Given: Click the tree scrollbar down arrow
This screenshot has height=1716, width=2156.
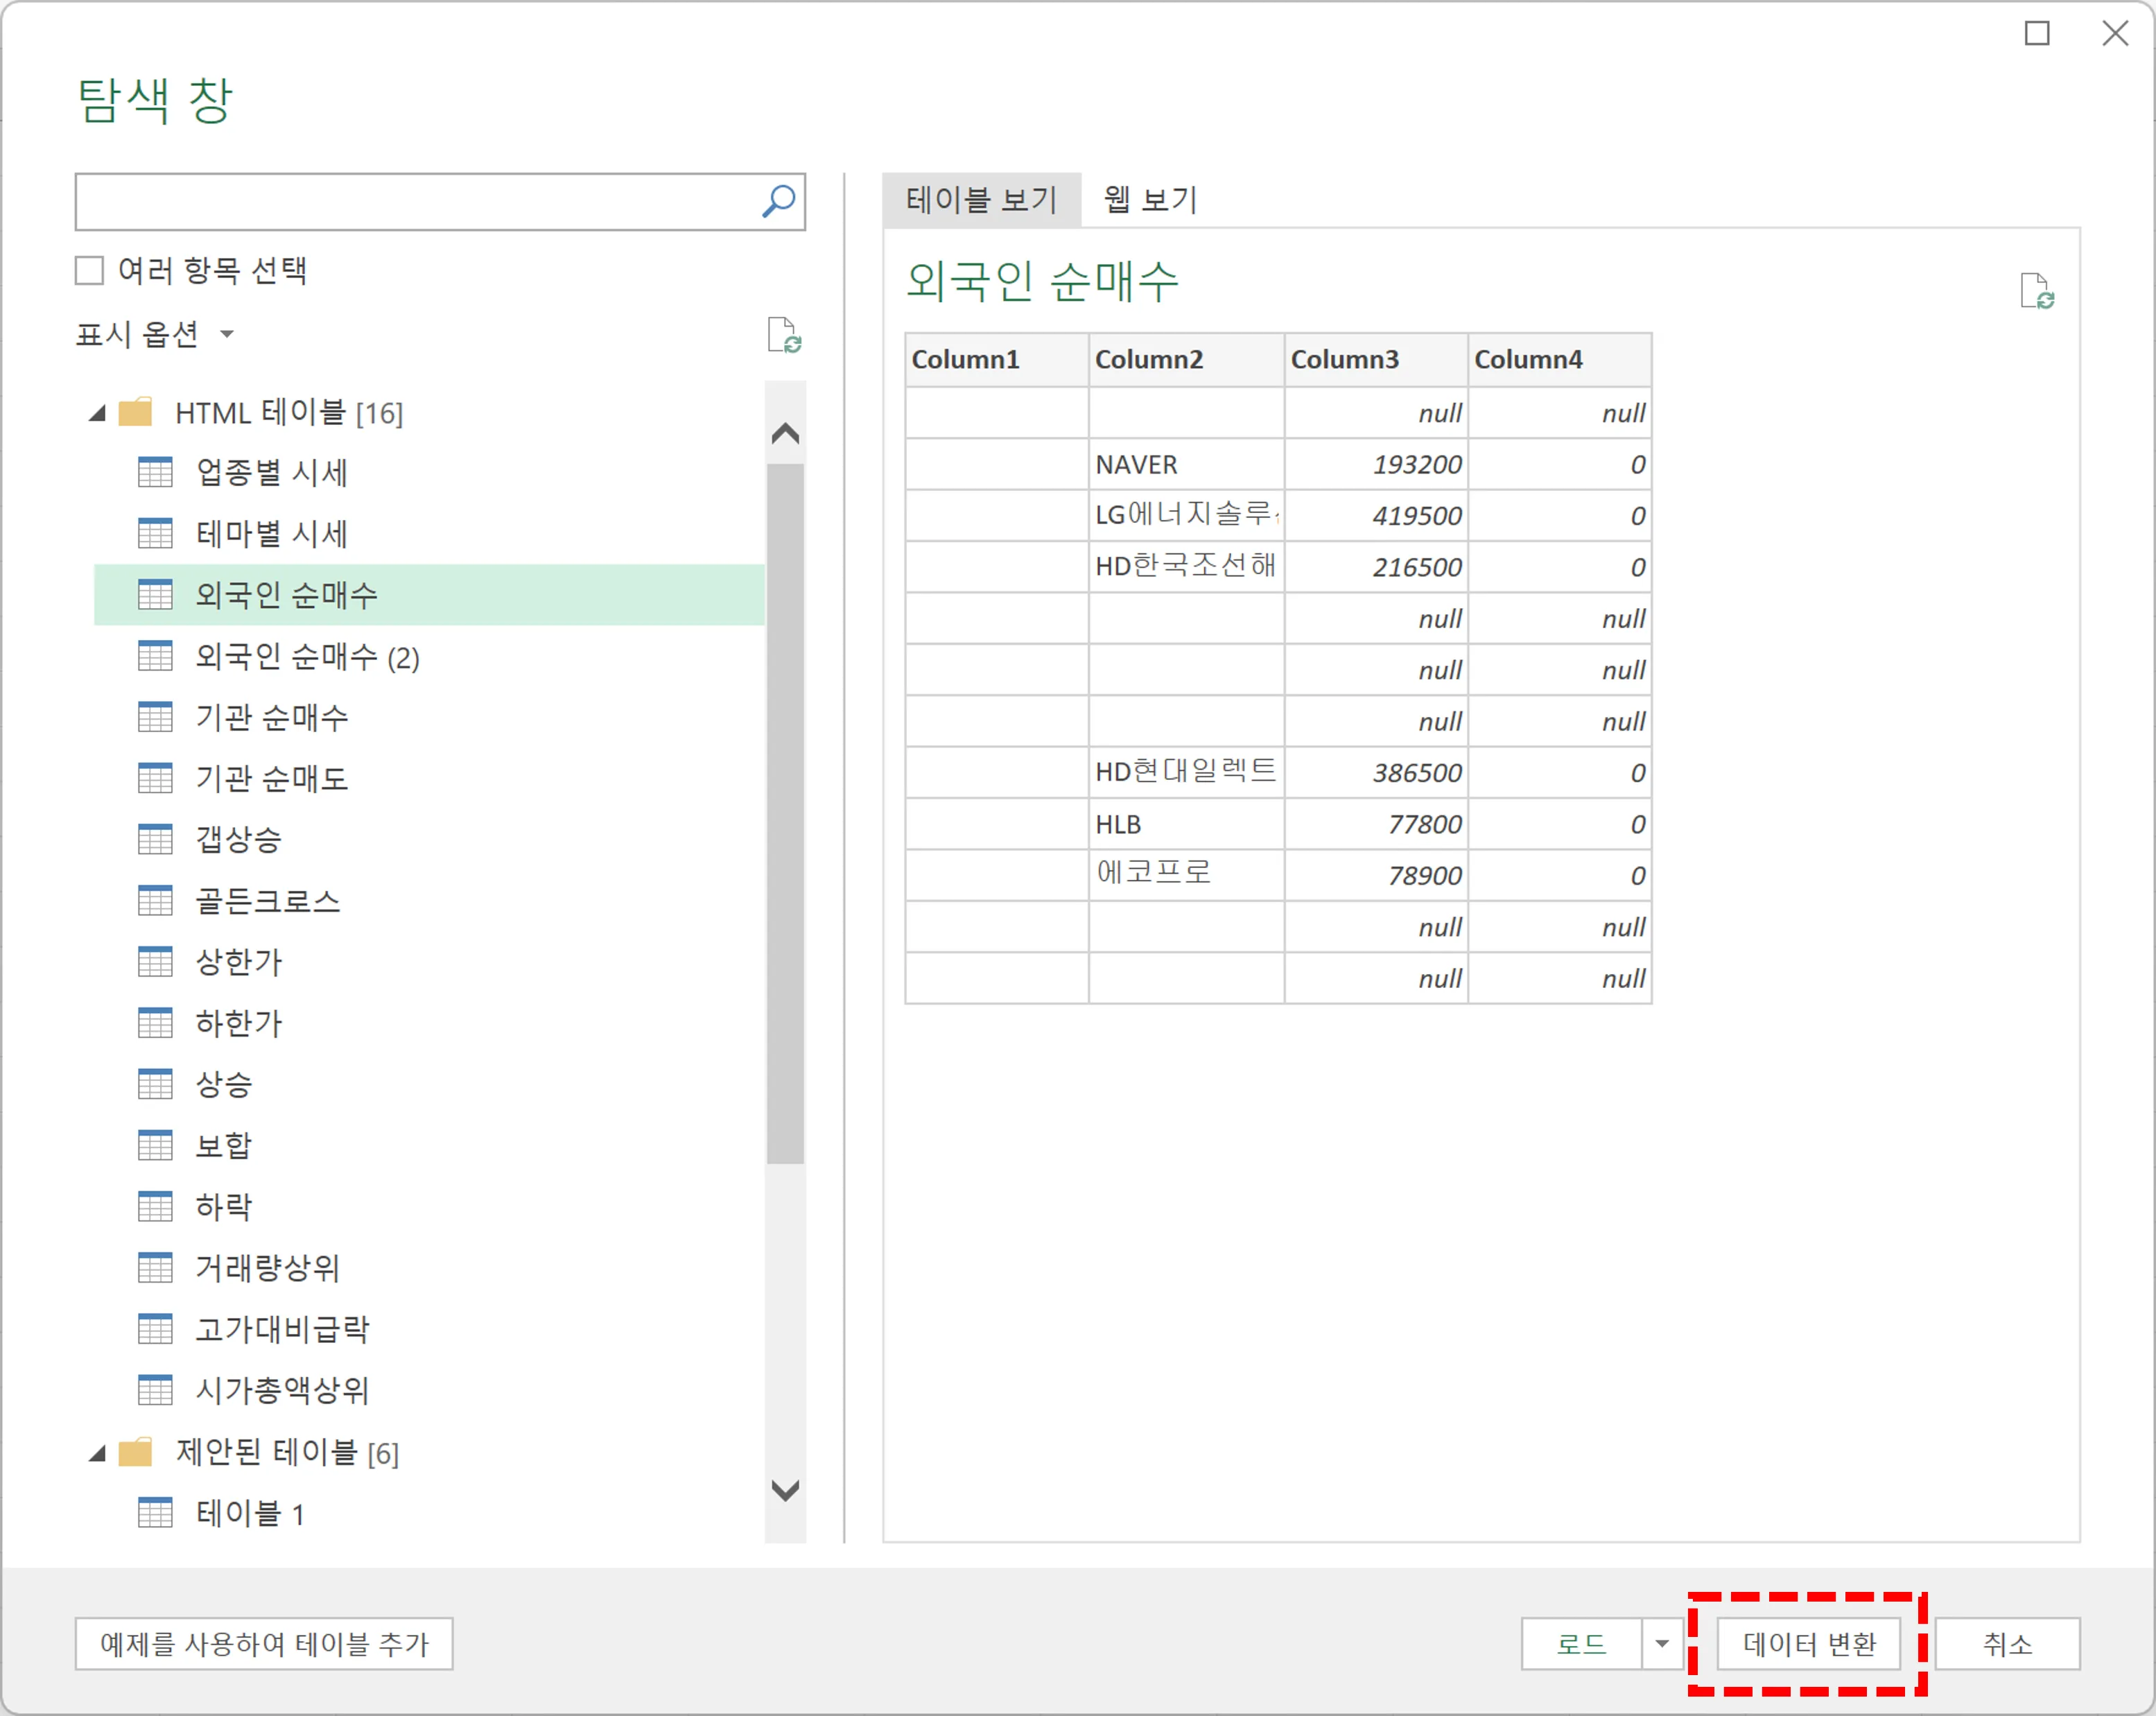Looking at the screenshot, I should (785, 1490).
